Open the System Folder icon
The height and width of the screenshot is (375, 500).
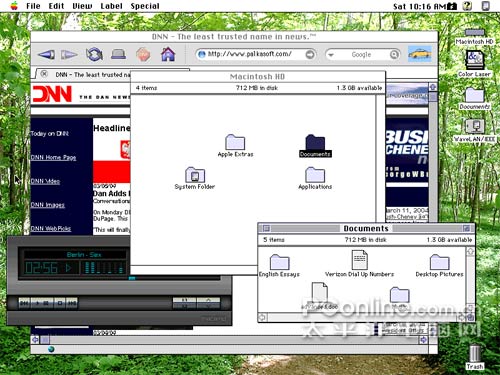[x=195, y=178]
